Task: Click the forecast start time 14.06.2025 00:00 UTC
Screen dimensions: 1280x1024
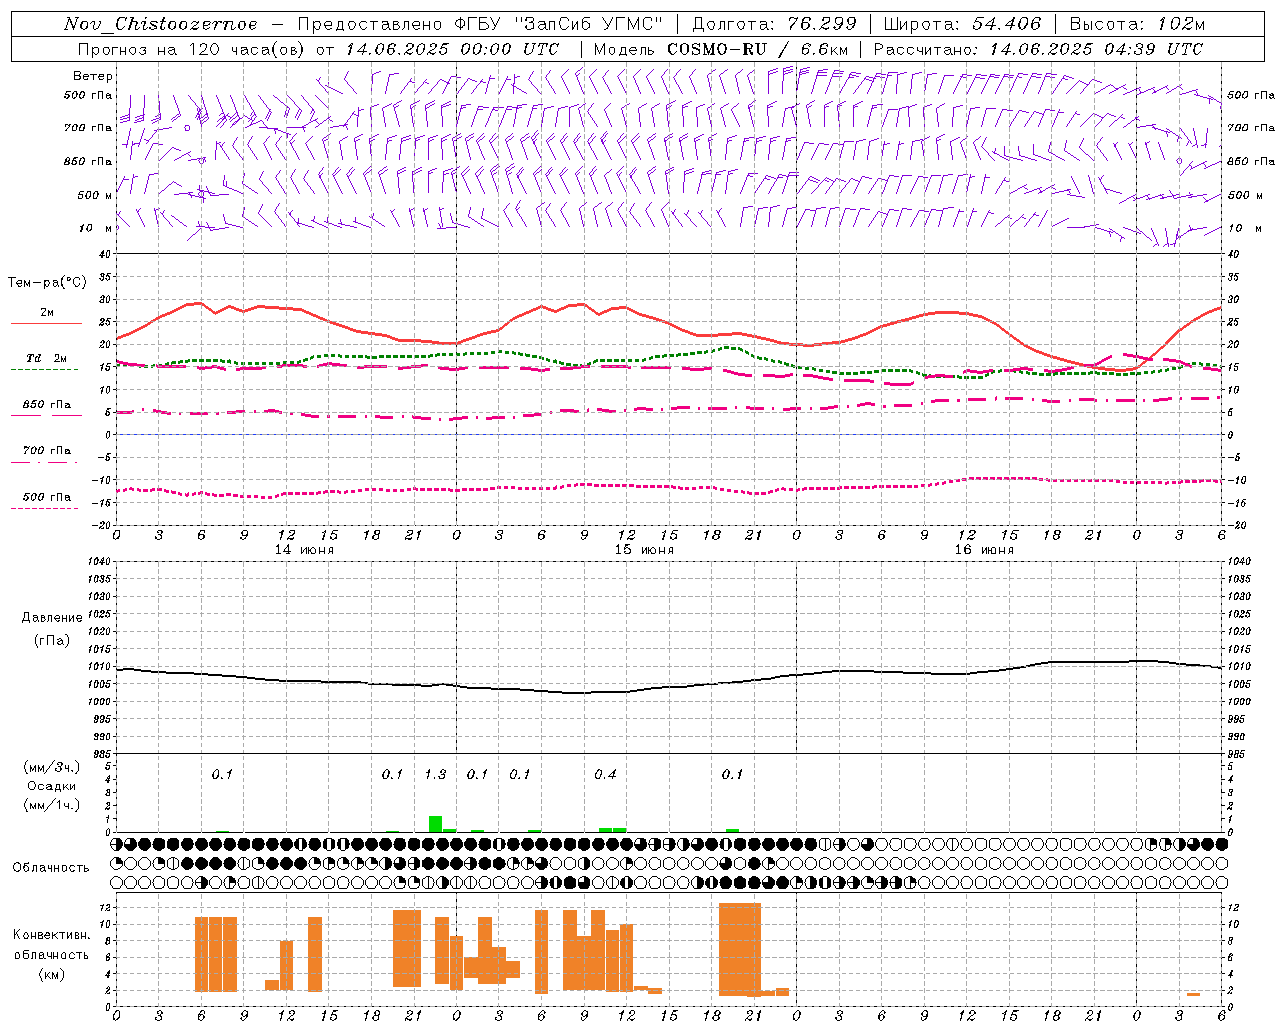Action: point(452,49)
